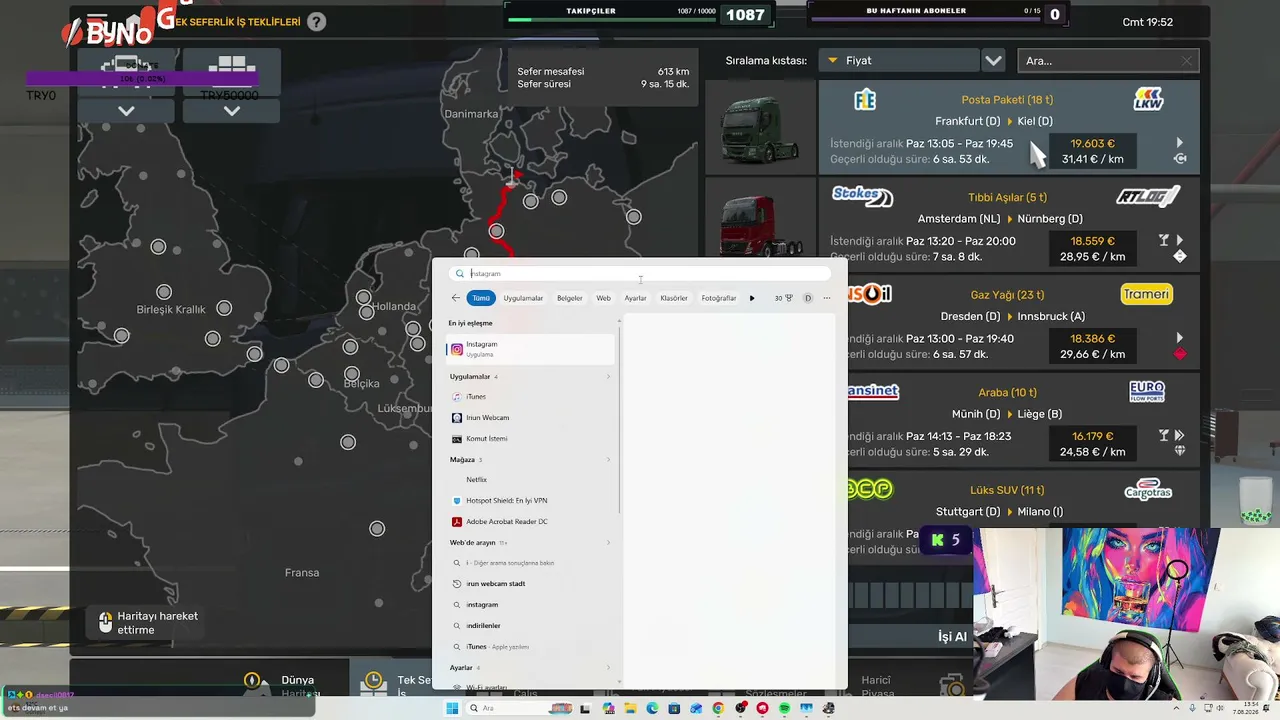The width and height of the screenshot is (1280, 720).
Task: Expand the Ayarlar results section
Action: pos(608,668)
